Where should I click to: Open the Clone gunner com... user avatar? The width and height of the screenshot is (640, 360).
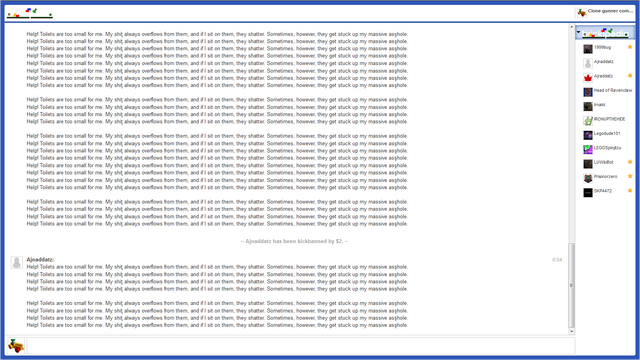(x=582, y=13)
